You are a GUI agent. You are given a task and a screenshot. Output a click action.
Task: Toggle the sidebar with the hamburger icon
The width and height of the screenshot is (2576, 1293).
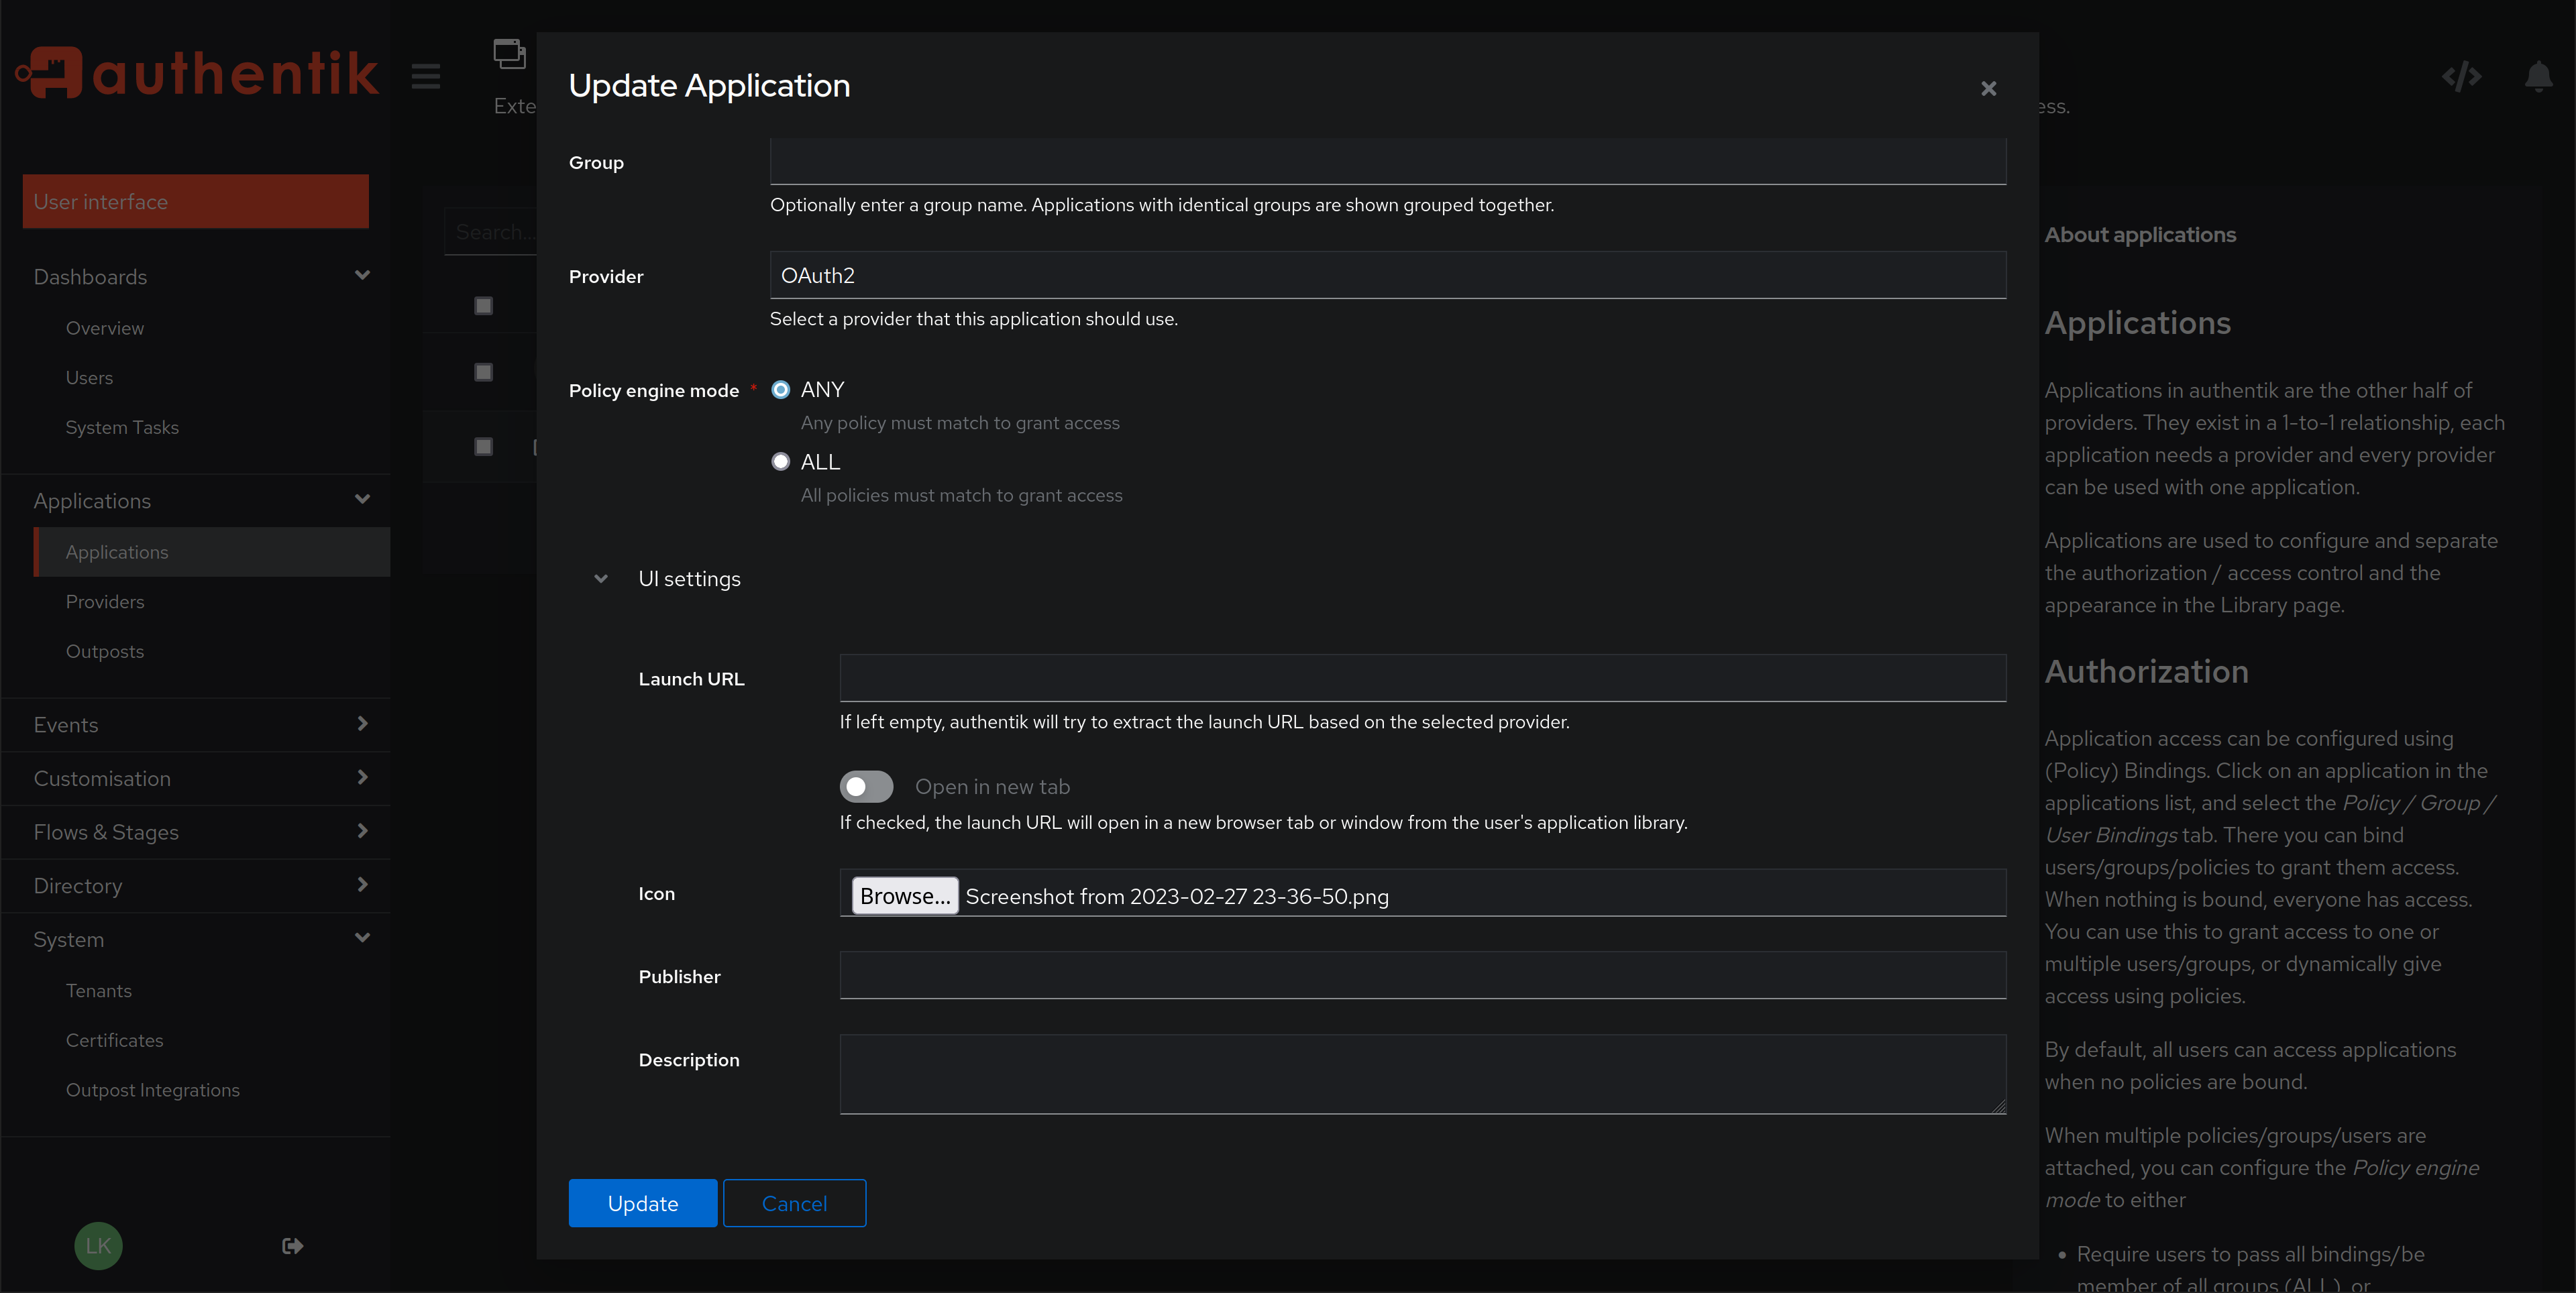(x=425, y=75)
